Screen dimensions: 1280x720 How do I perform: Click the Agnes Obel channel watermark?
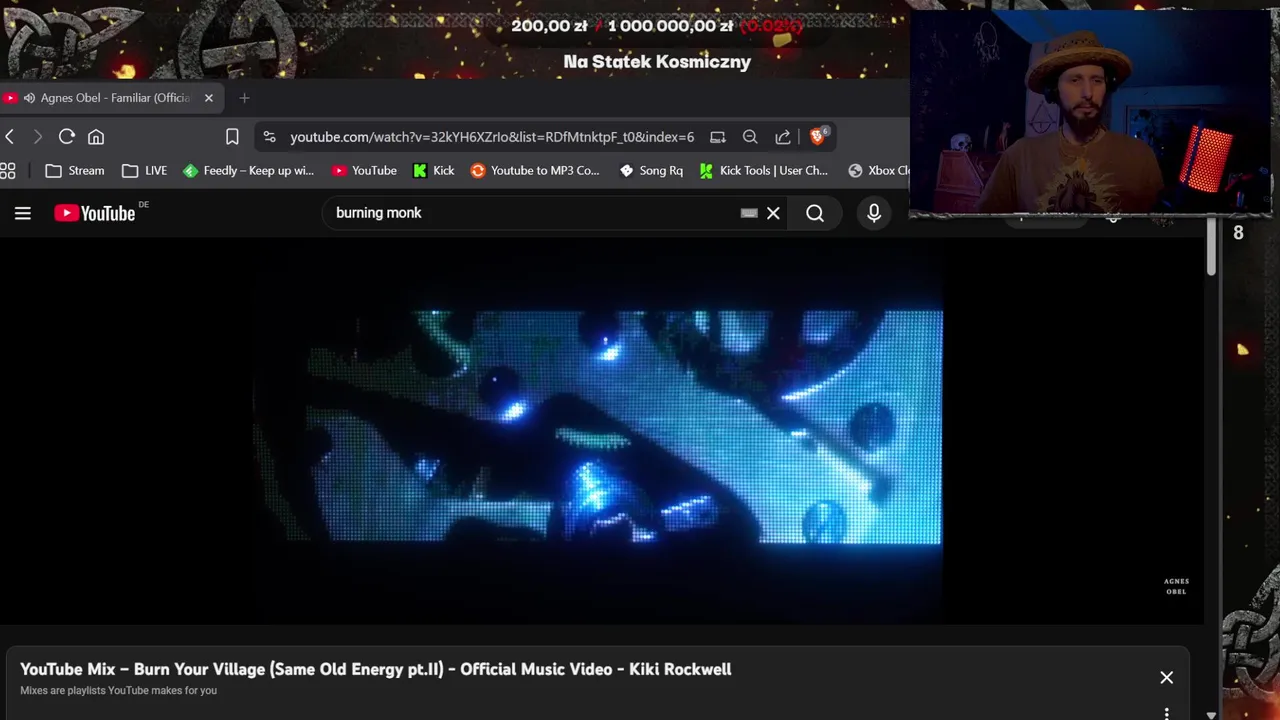pyautogui.click(x=1176, y=586)
